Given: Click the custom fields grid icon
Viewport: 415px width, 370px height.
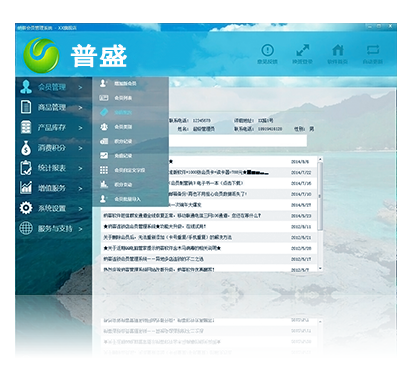Looking at the screenshot, I should pos(104,170).
